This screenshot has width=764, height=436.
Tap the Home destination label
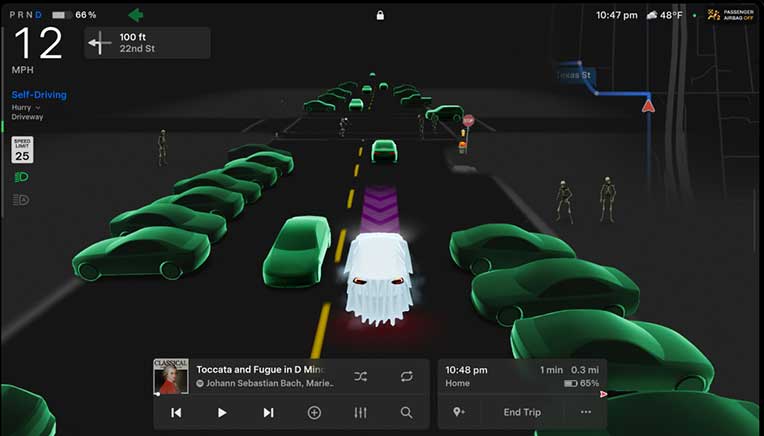(458, 383)
